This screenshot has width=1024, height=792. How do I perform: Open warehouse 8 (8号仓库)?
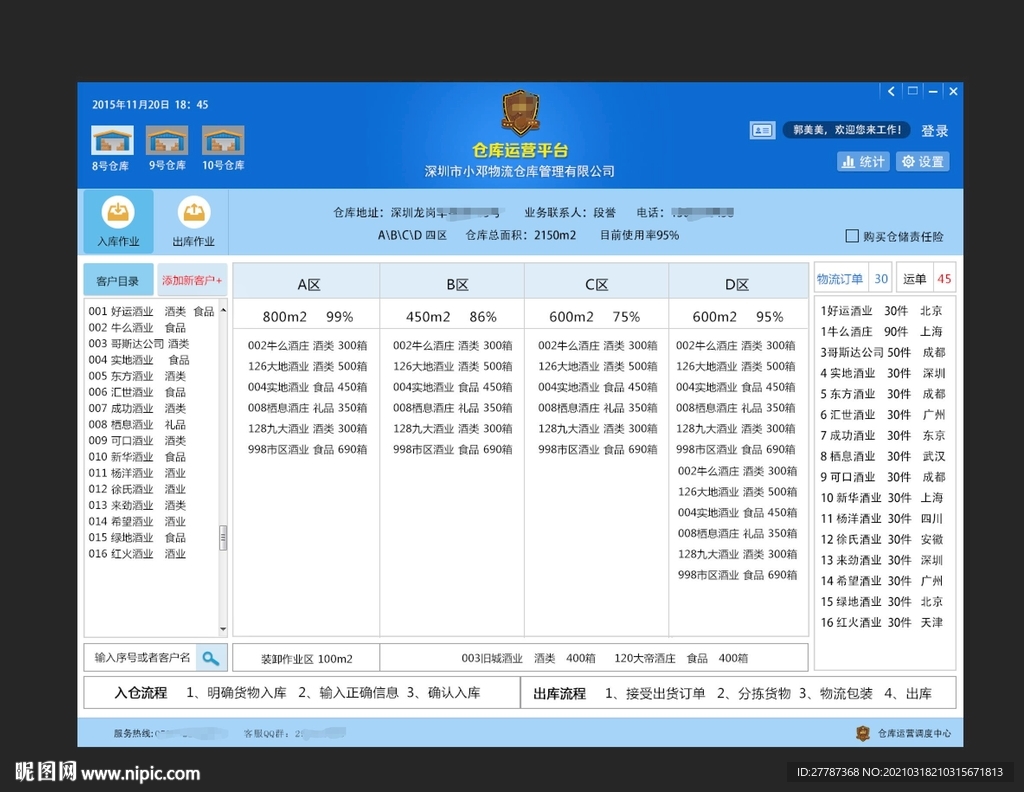(111, 141)
